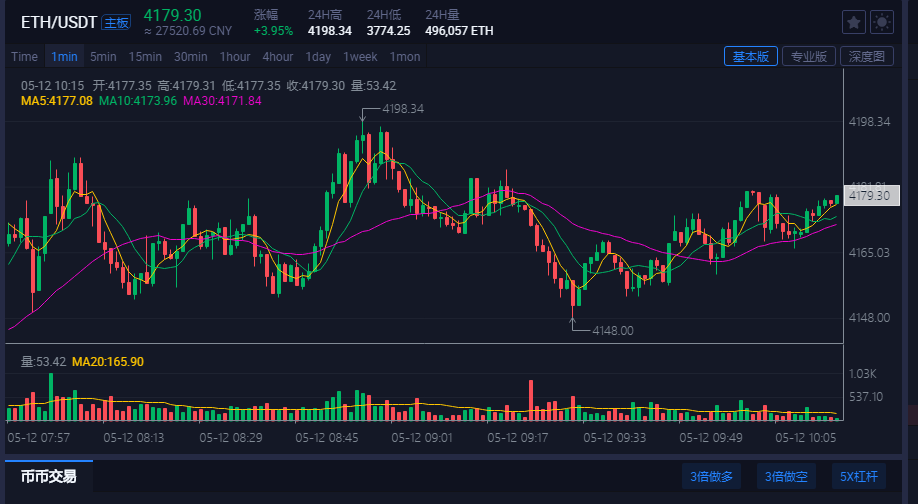Screen dimensions: 918x504
Task: Click the 496,057 ETH volume value
Action: pos(459,30)
